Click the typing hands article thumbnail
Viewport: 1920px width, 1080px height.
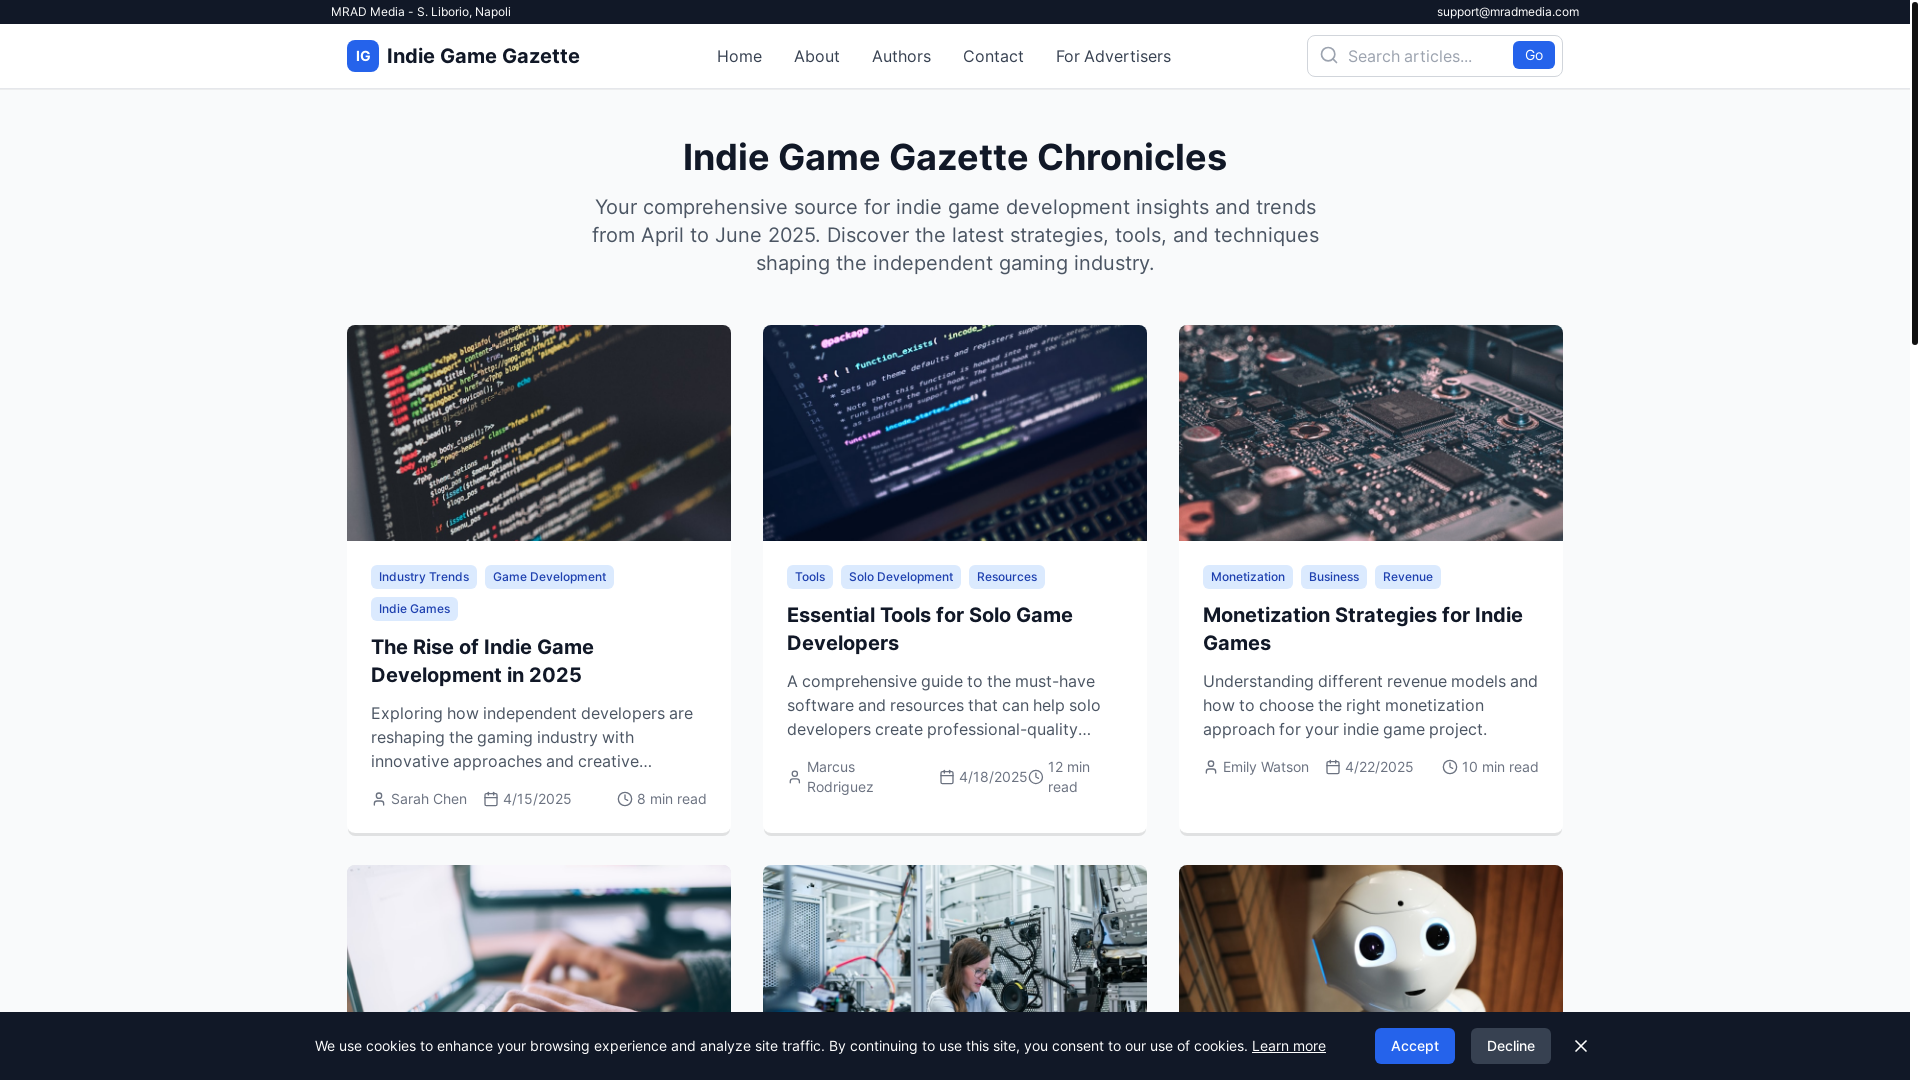(x=539, y=938)
